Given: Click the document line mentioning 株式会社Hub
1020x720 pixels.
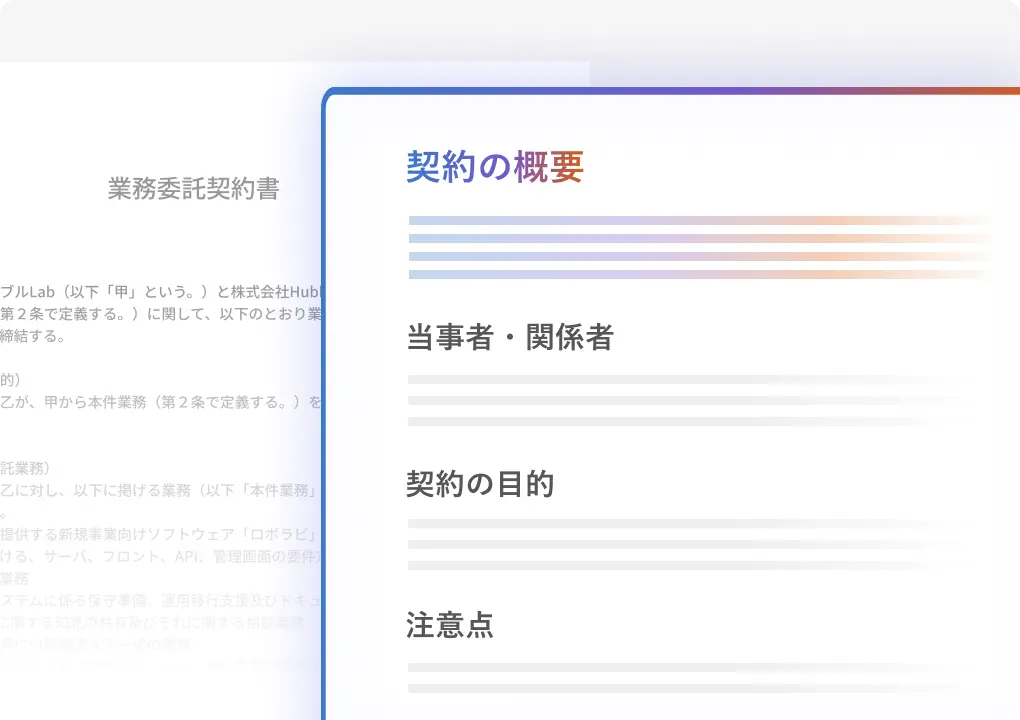Looking at the screenshot, I should 160,292.
